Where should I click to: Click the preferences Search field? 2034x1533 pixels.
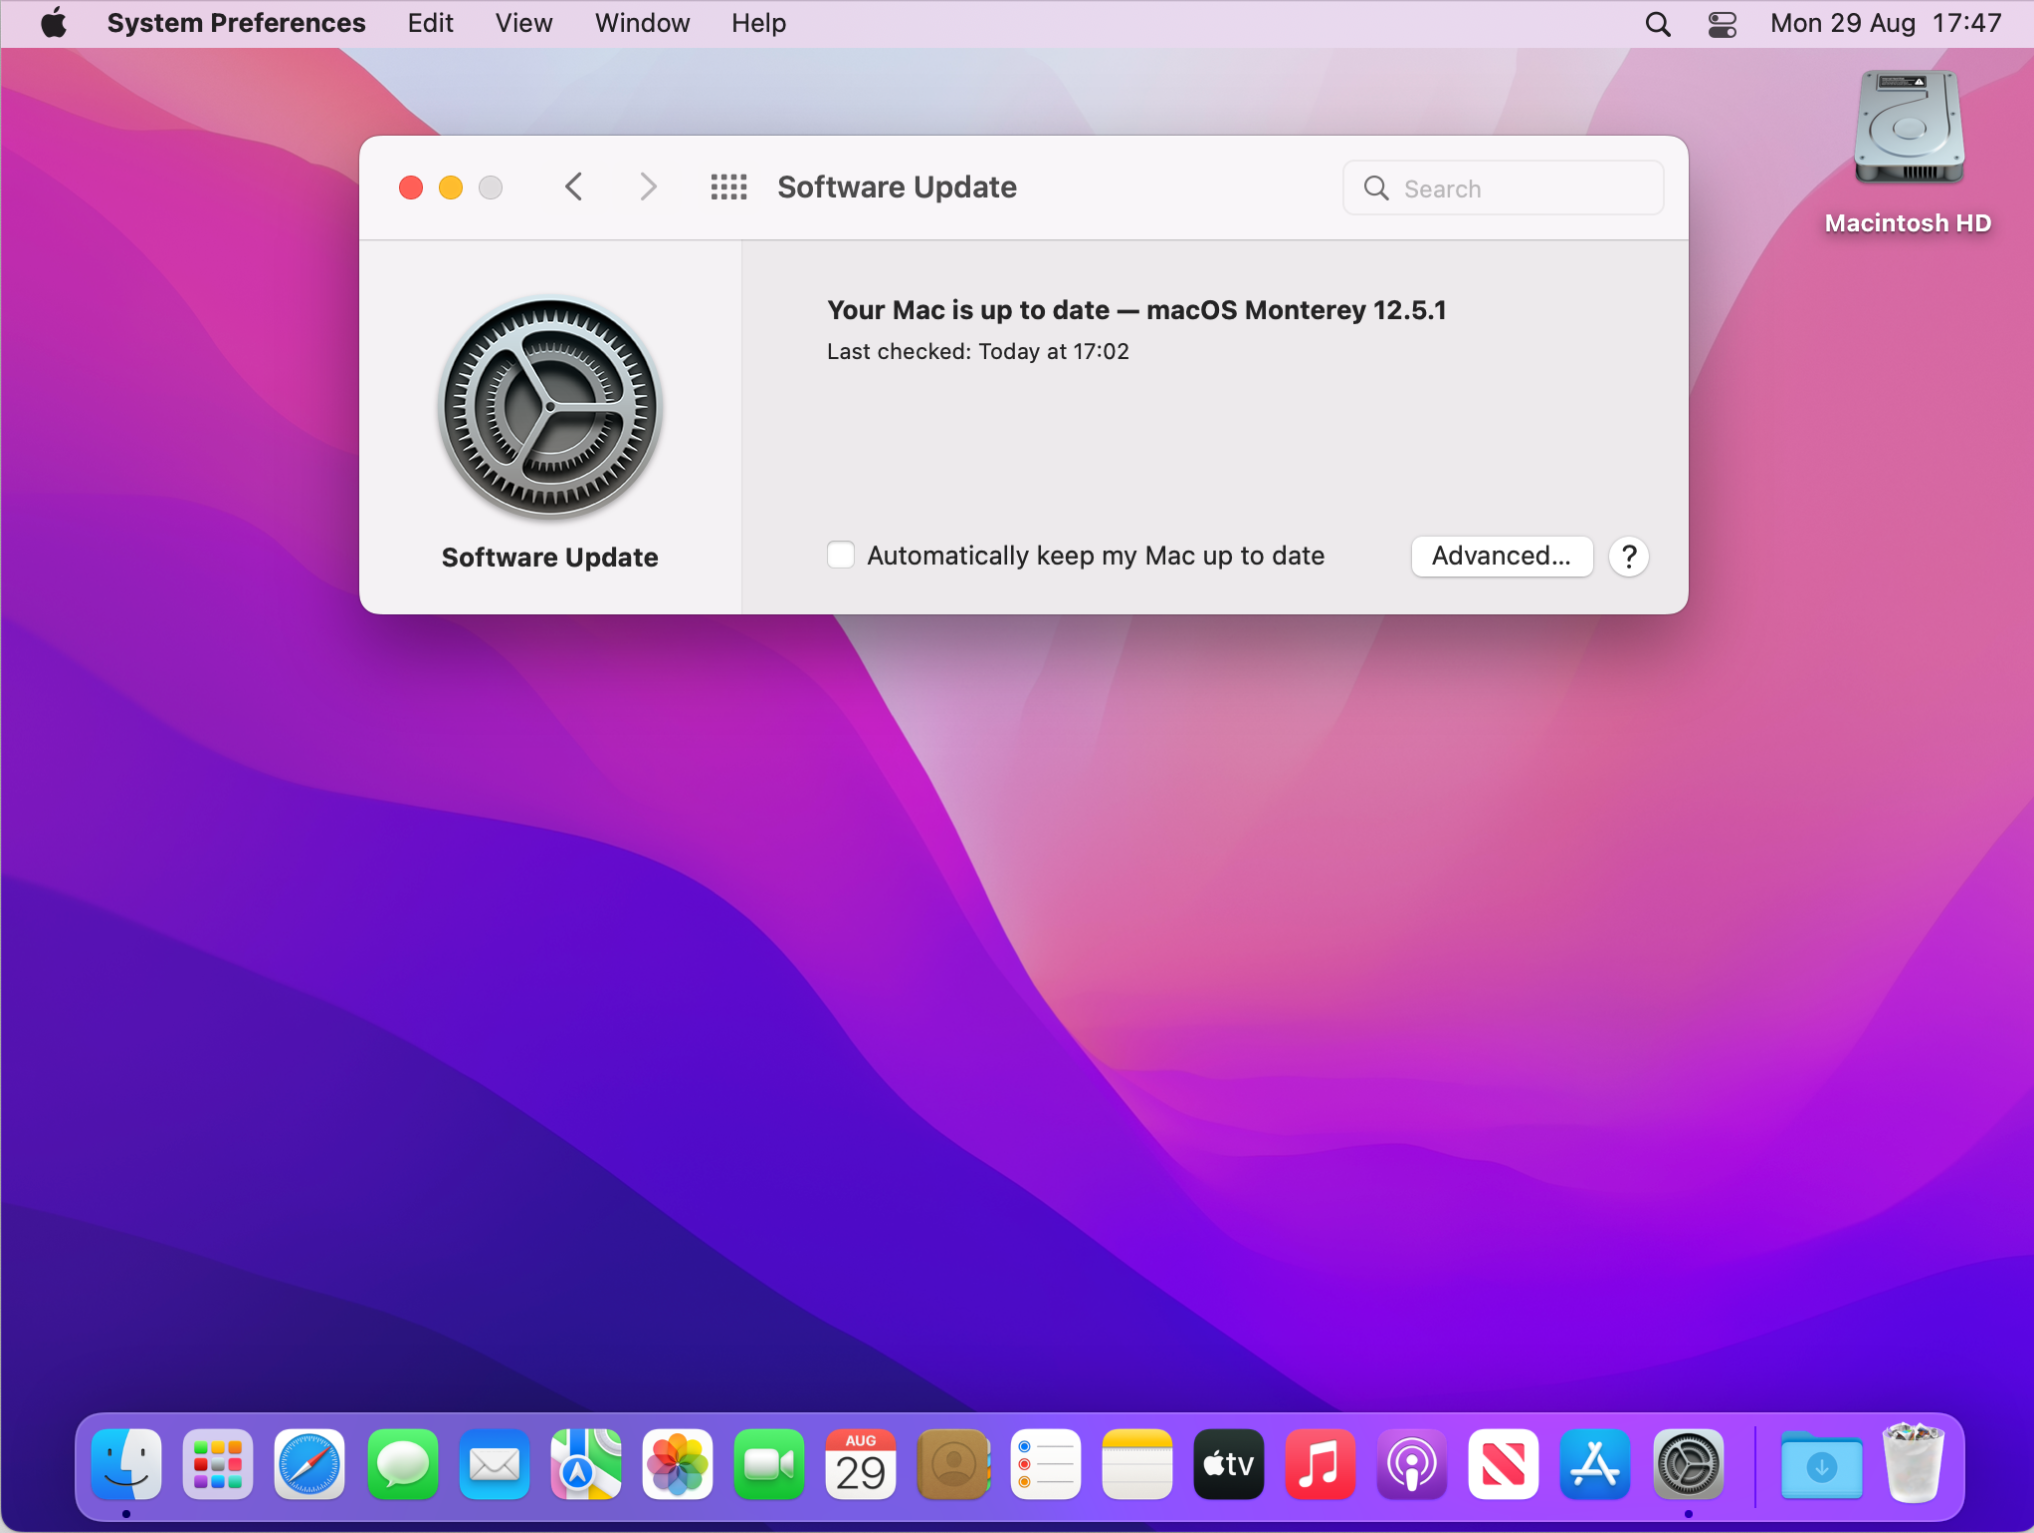click(1503, 188)
